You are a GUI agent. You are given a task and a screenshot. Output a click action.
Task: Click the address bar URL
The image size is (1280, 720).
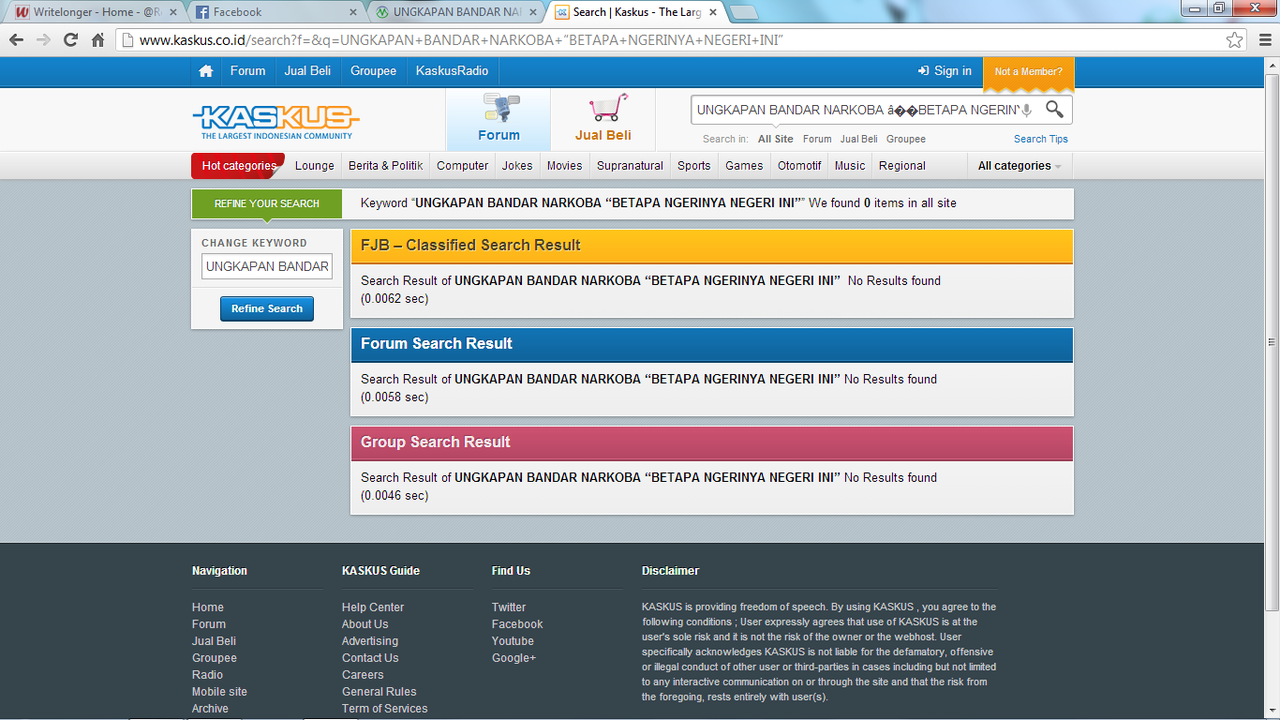point(460,40)
